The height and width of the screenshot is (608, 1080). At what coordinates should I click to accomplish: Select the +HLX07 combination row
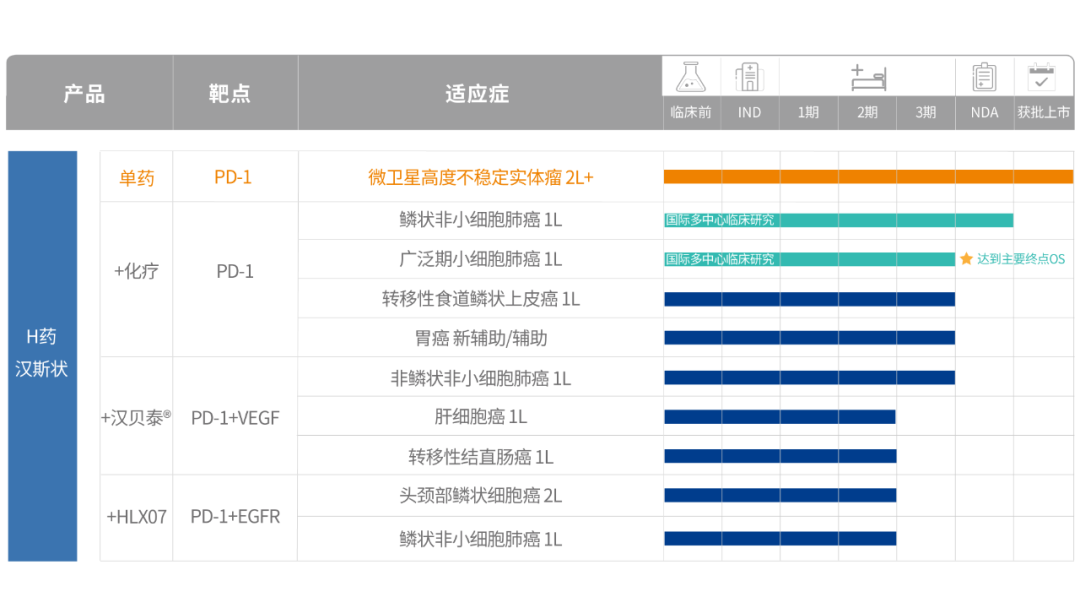pos(136,517)
